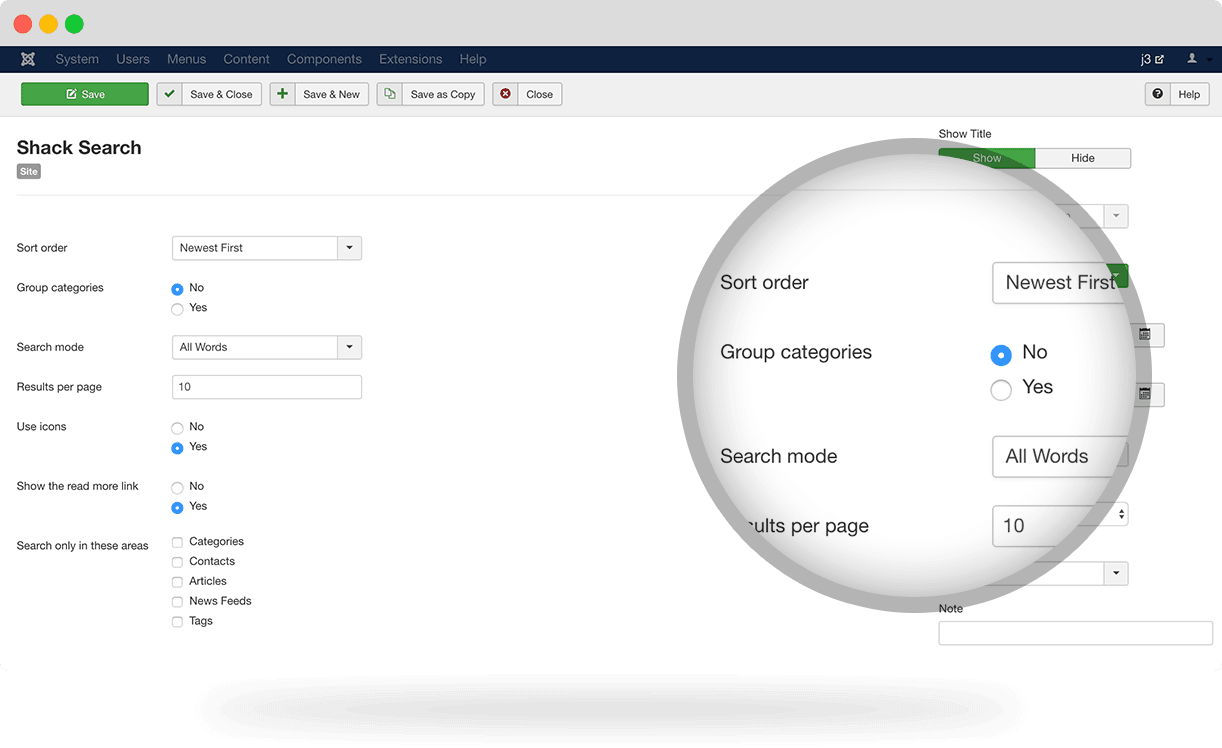
Task: Open the Sort order dropdown arrow
Action: click(349, 248)
